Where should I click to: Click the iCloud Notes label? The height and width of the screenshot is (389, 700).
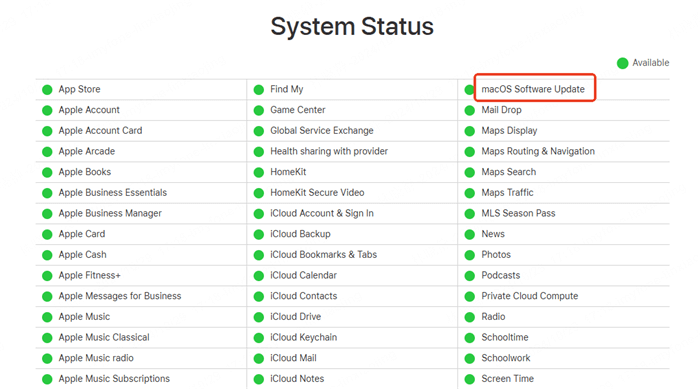pos(297,379)
